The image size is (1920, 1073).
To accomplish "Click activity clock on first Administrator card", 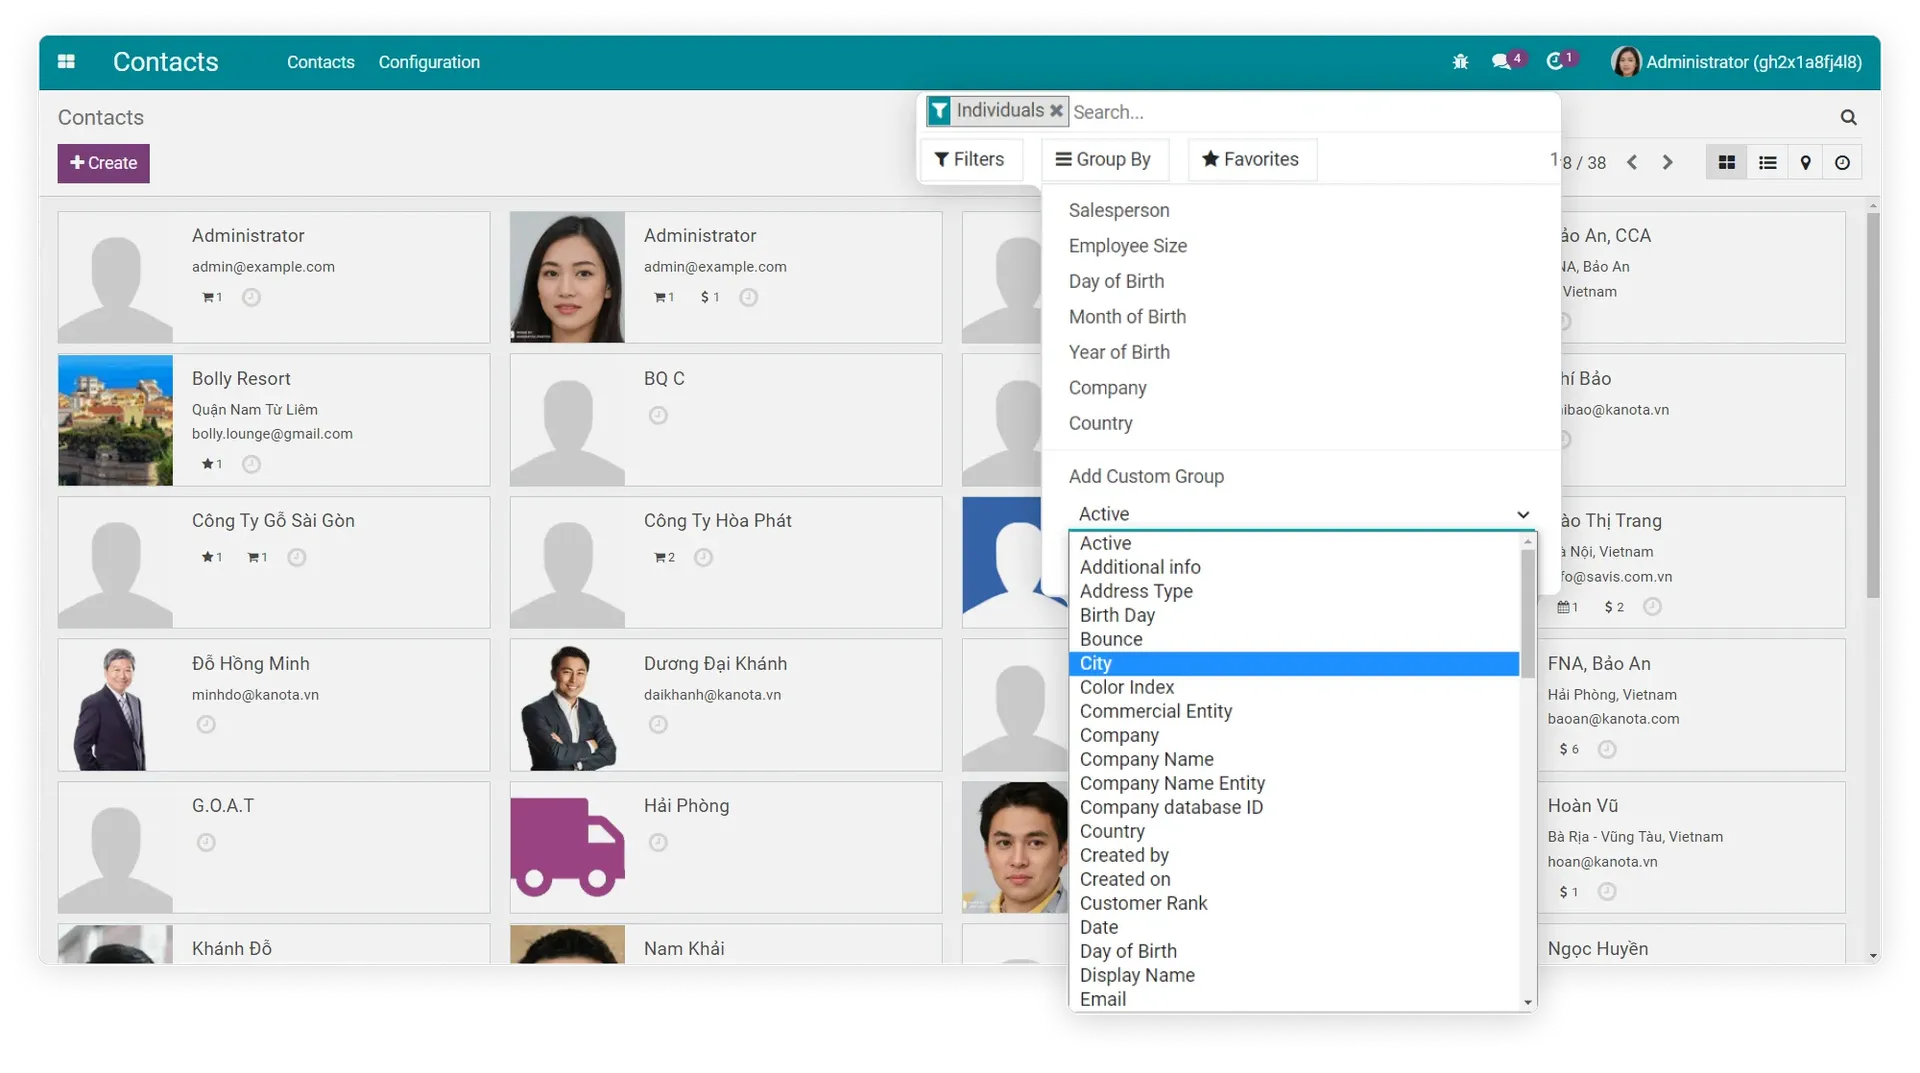I will pos(251,297).
